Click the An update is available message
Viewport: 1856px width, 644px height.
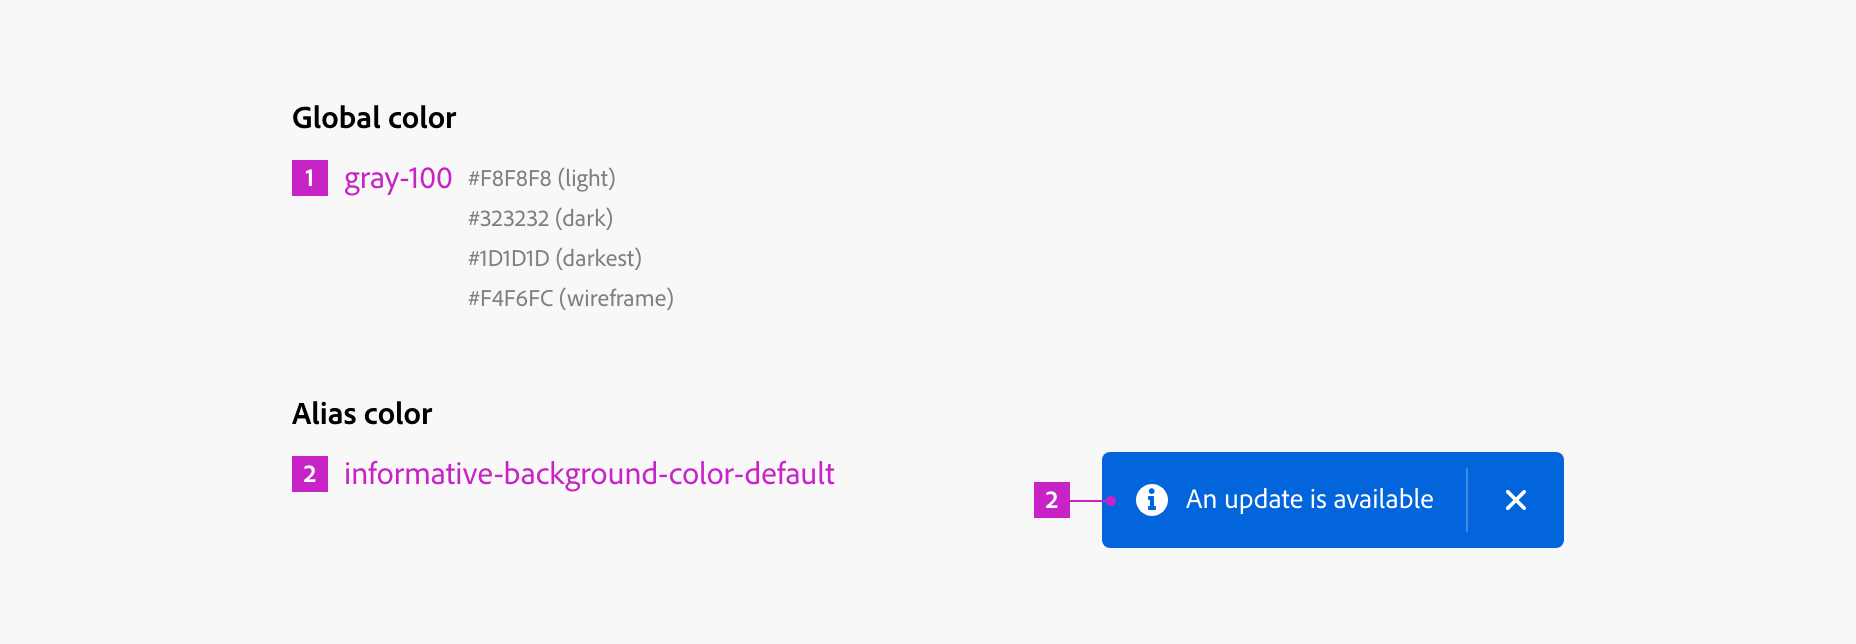(1308, 499)
